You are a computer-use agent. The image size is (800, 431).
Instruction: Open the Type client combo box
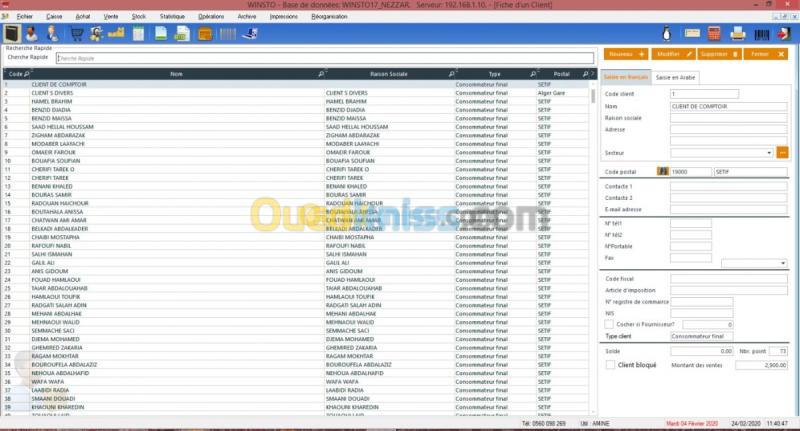click(702, 336)
